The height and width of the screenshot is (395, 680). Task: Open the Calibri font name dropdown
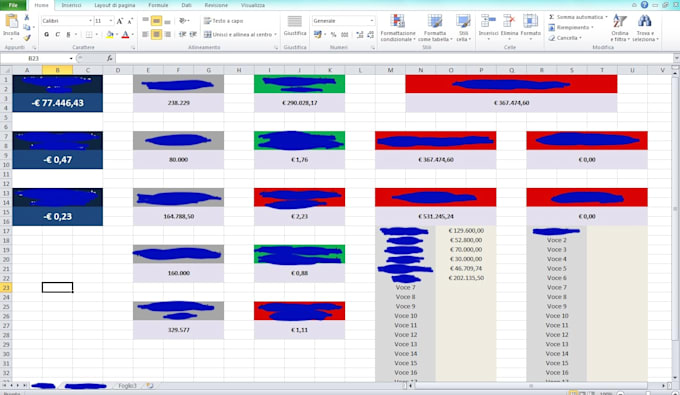(x=90, y=21)
